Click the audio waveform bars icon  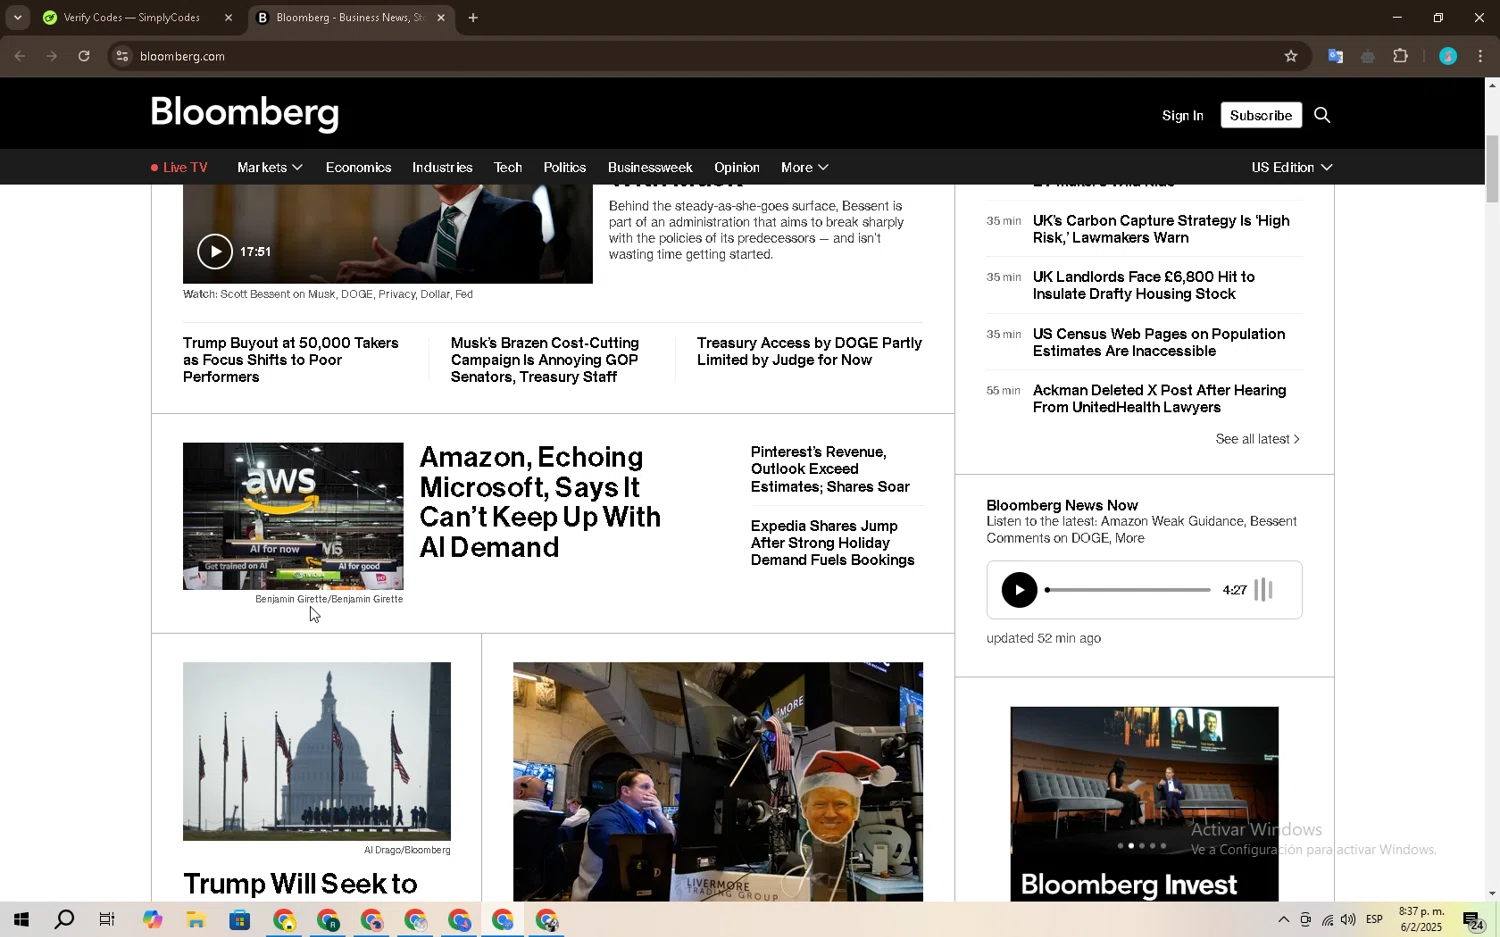(x=1264, y=590)
